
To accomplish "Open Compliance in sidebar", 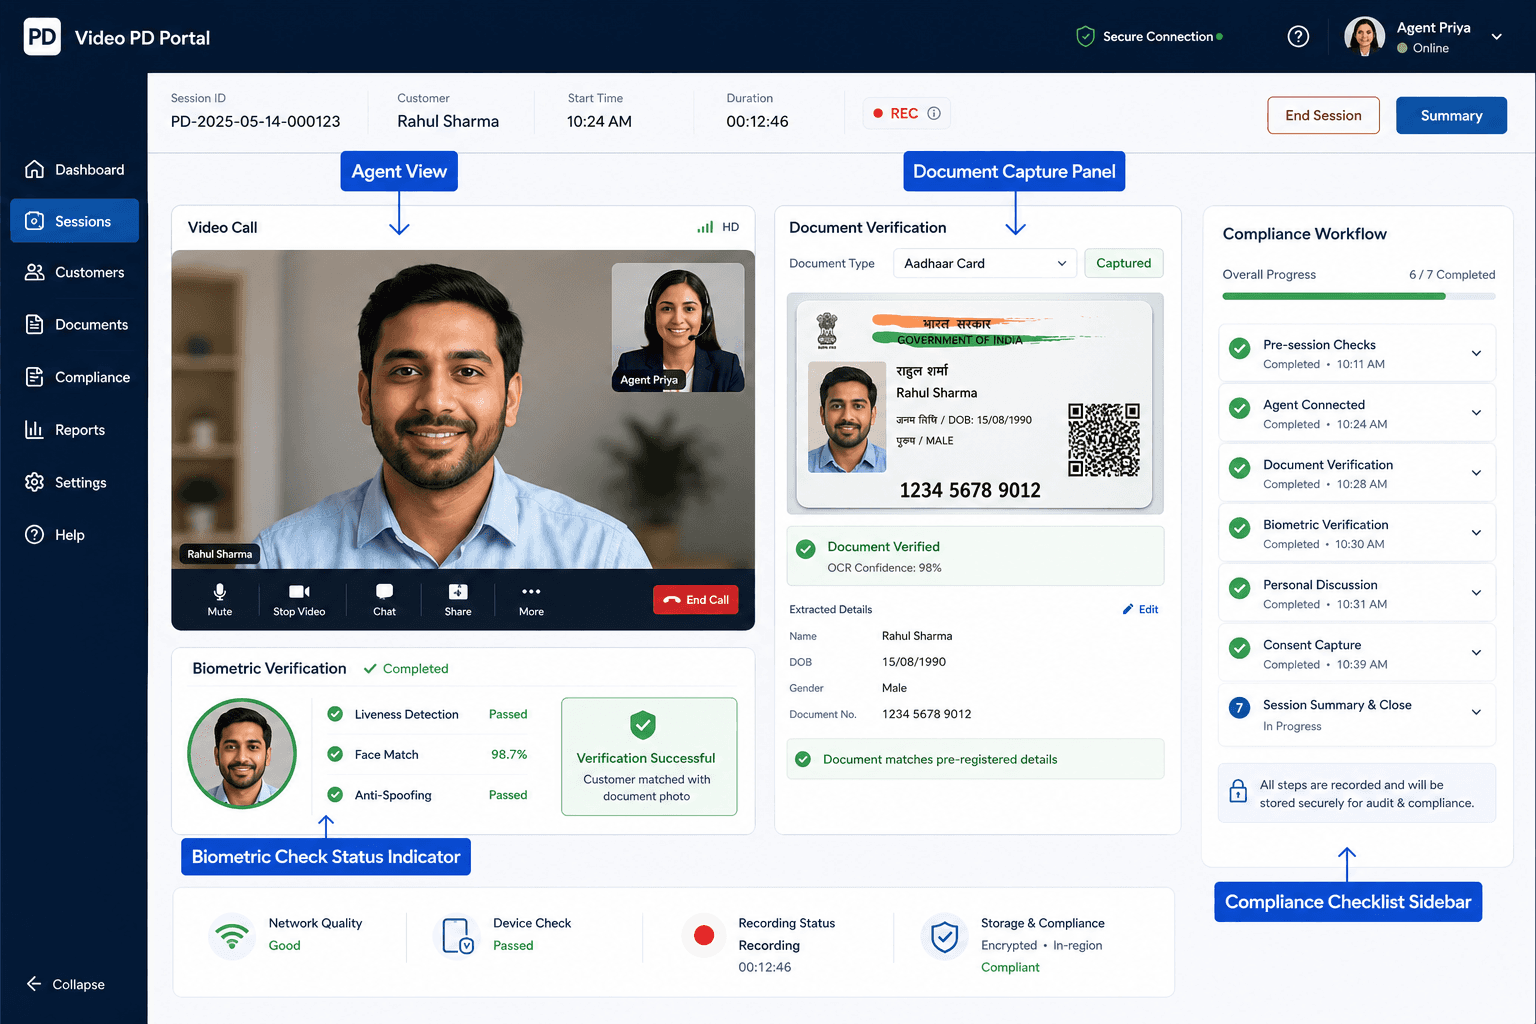I will click(x=75, y=377).
